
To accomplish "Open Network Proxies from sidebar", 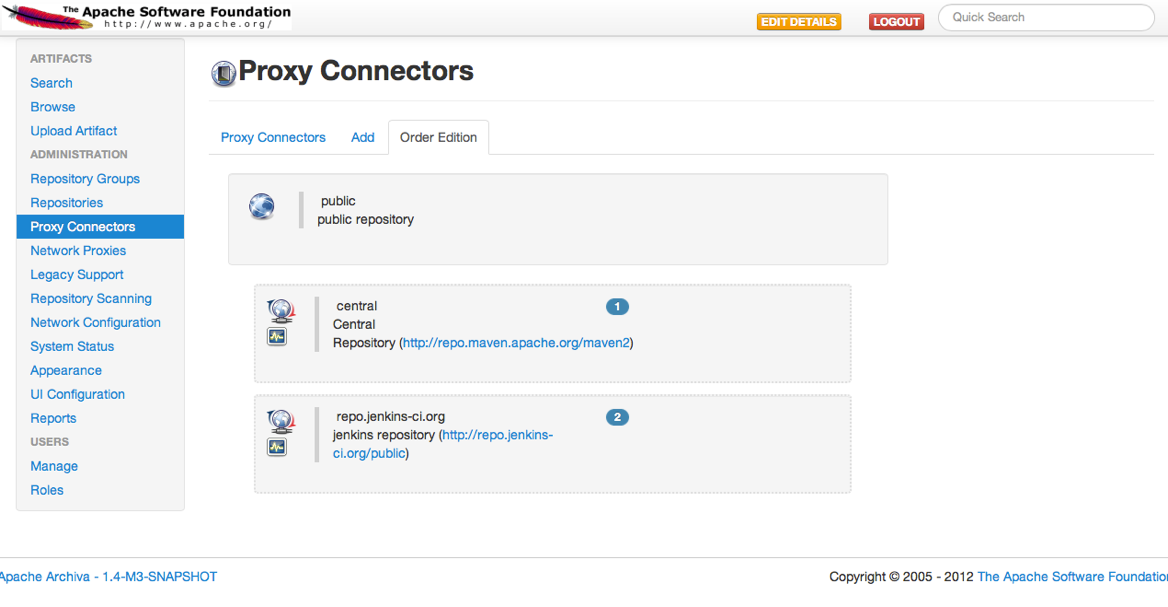I will point(78,251).
